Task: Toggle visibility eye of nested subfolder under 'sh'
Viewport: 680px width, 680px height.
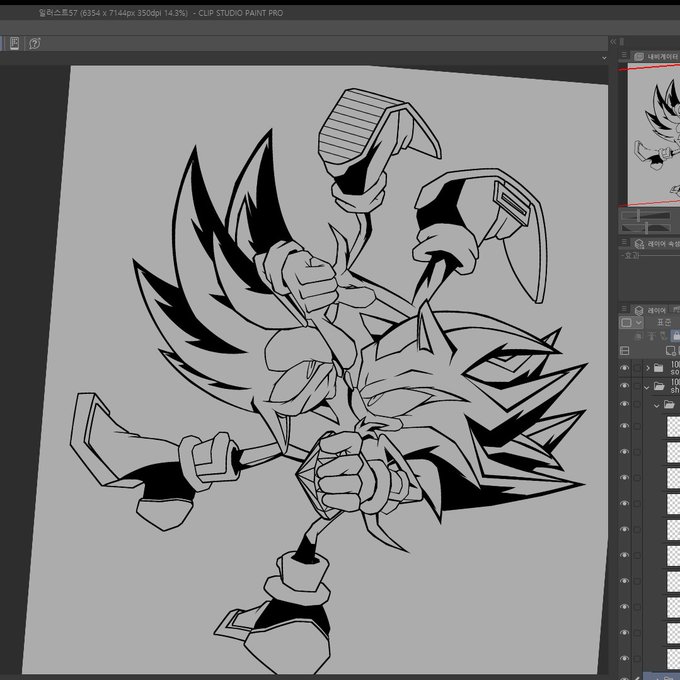Action: tap(624, 404)
